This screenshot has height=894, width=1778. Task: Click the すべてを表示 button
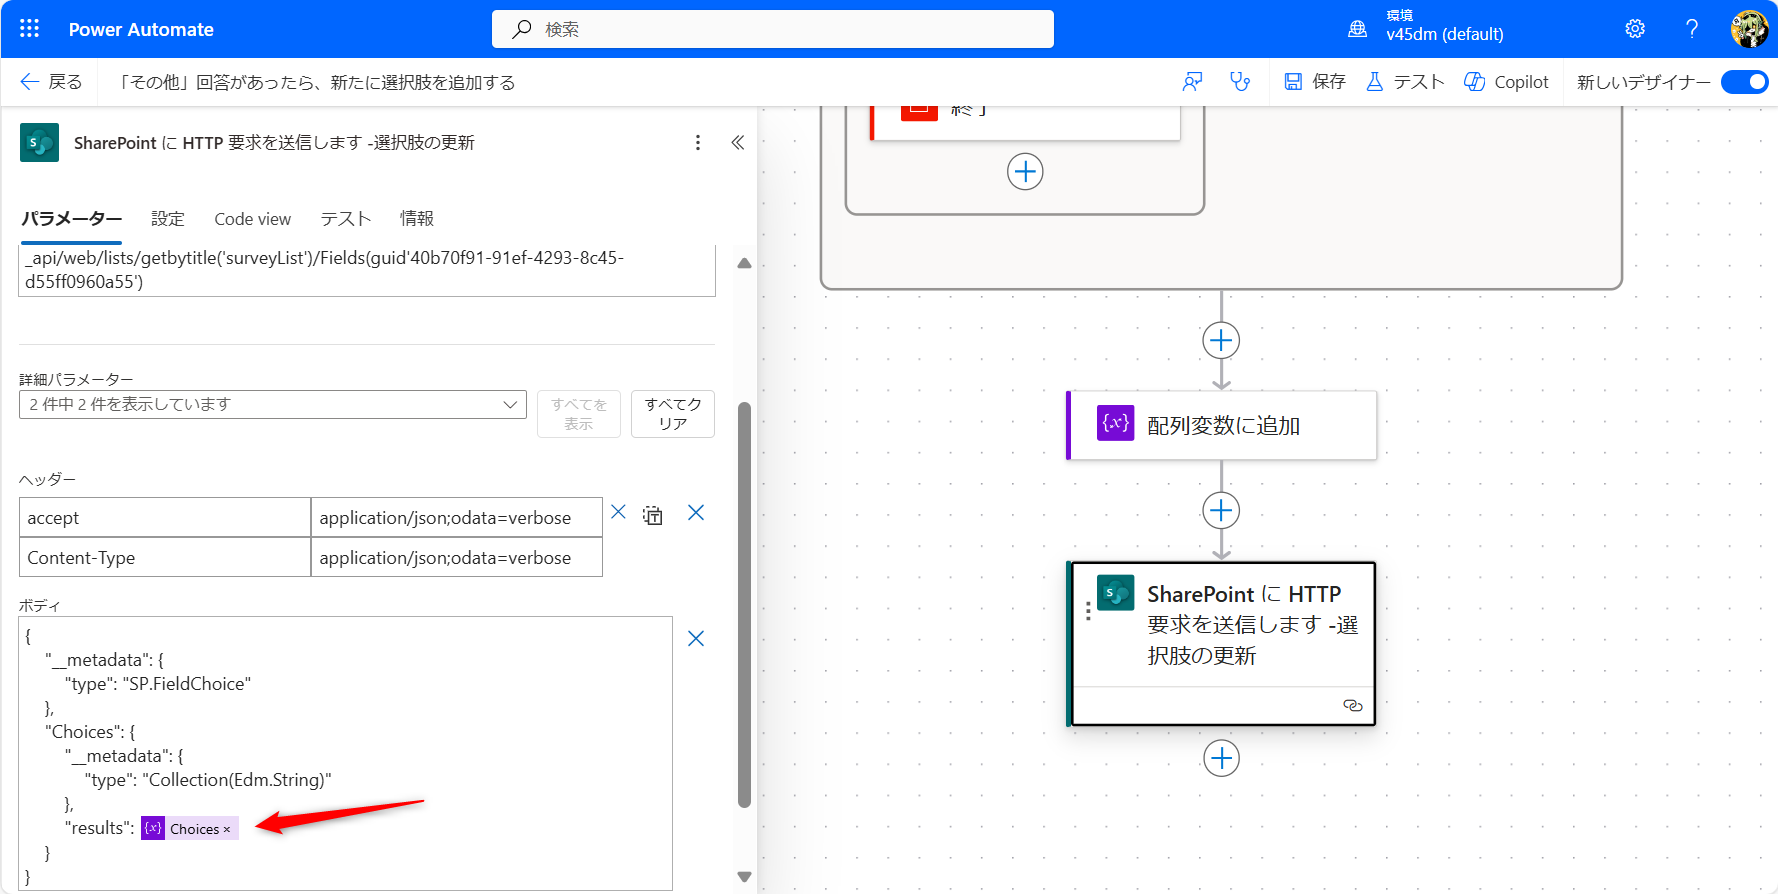(579, 414)
